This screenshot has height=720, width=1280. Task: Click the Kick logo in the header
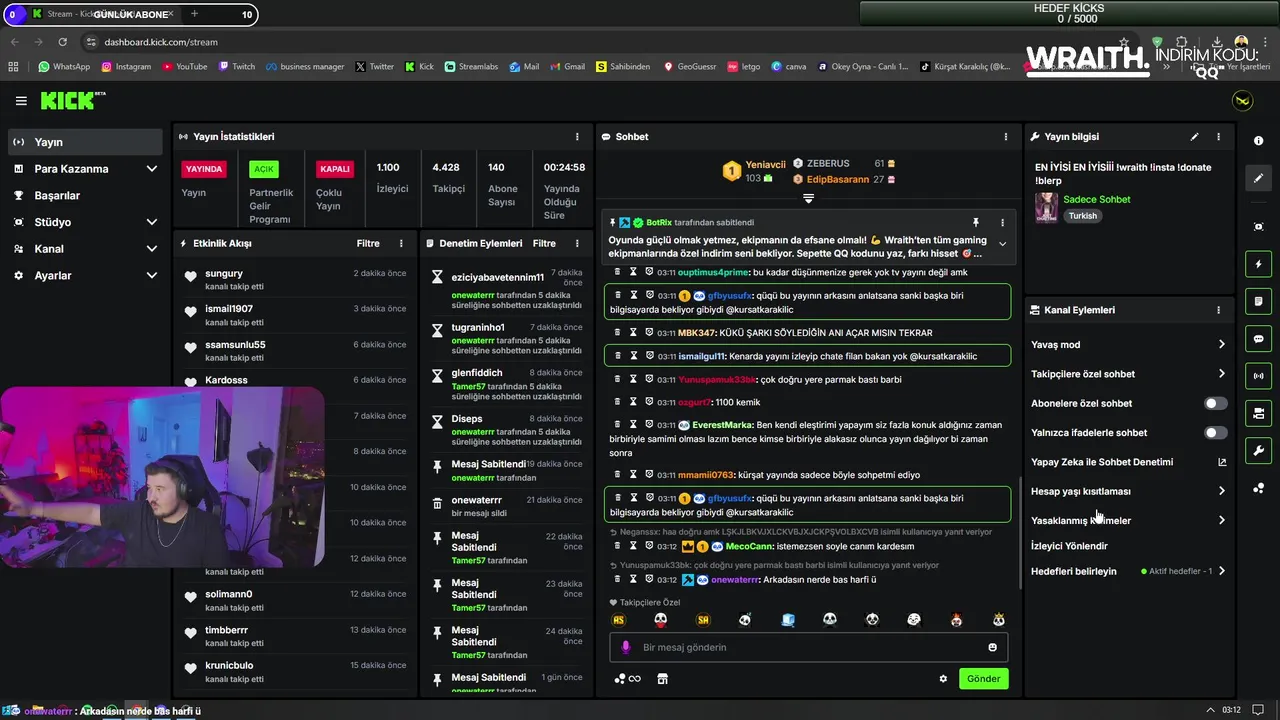(72, 100)
